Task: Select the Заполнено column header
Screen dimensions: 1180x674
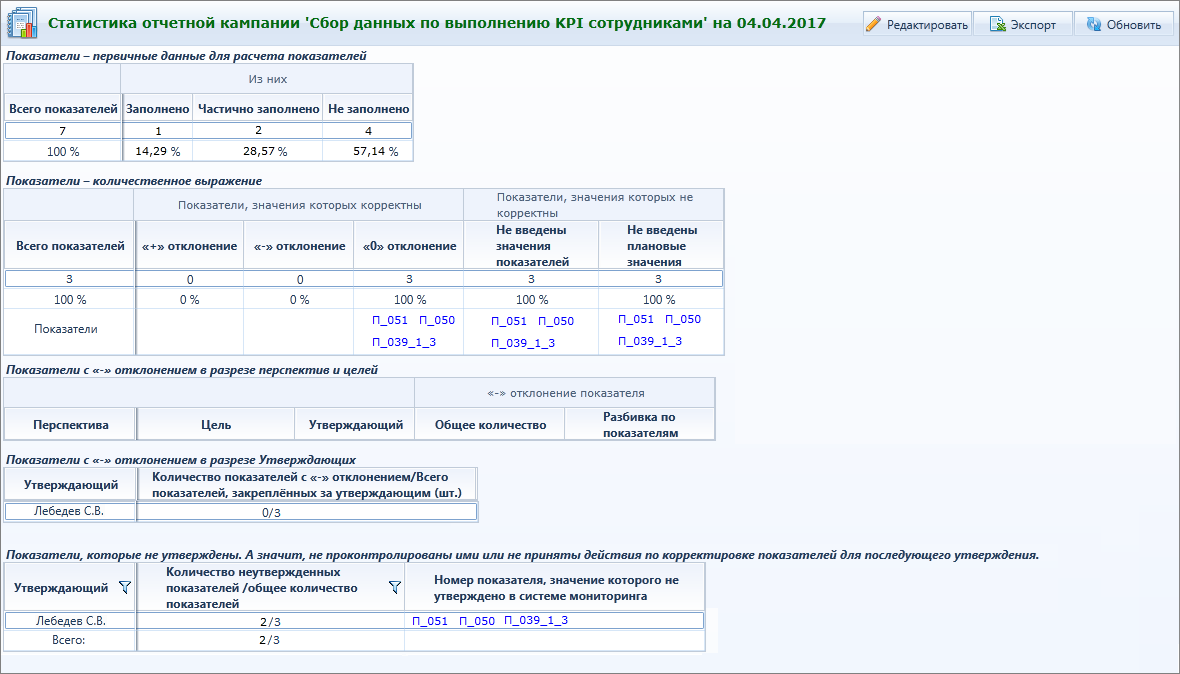Action: (x=157, y=109)
